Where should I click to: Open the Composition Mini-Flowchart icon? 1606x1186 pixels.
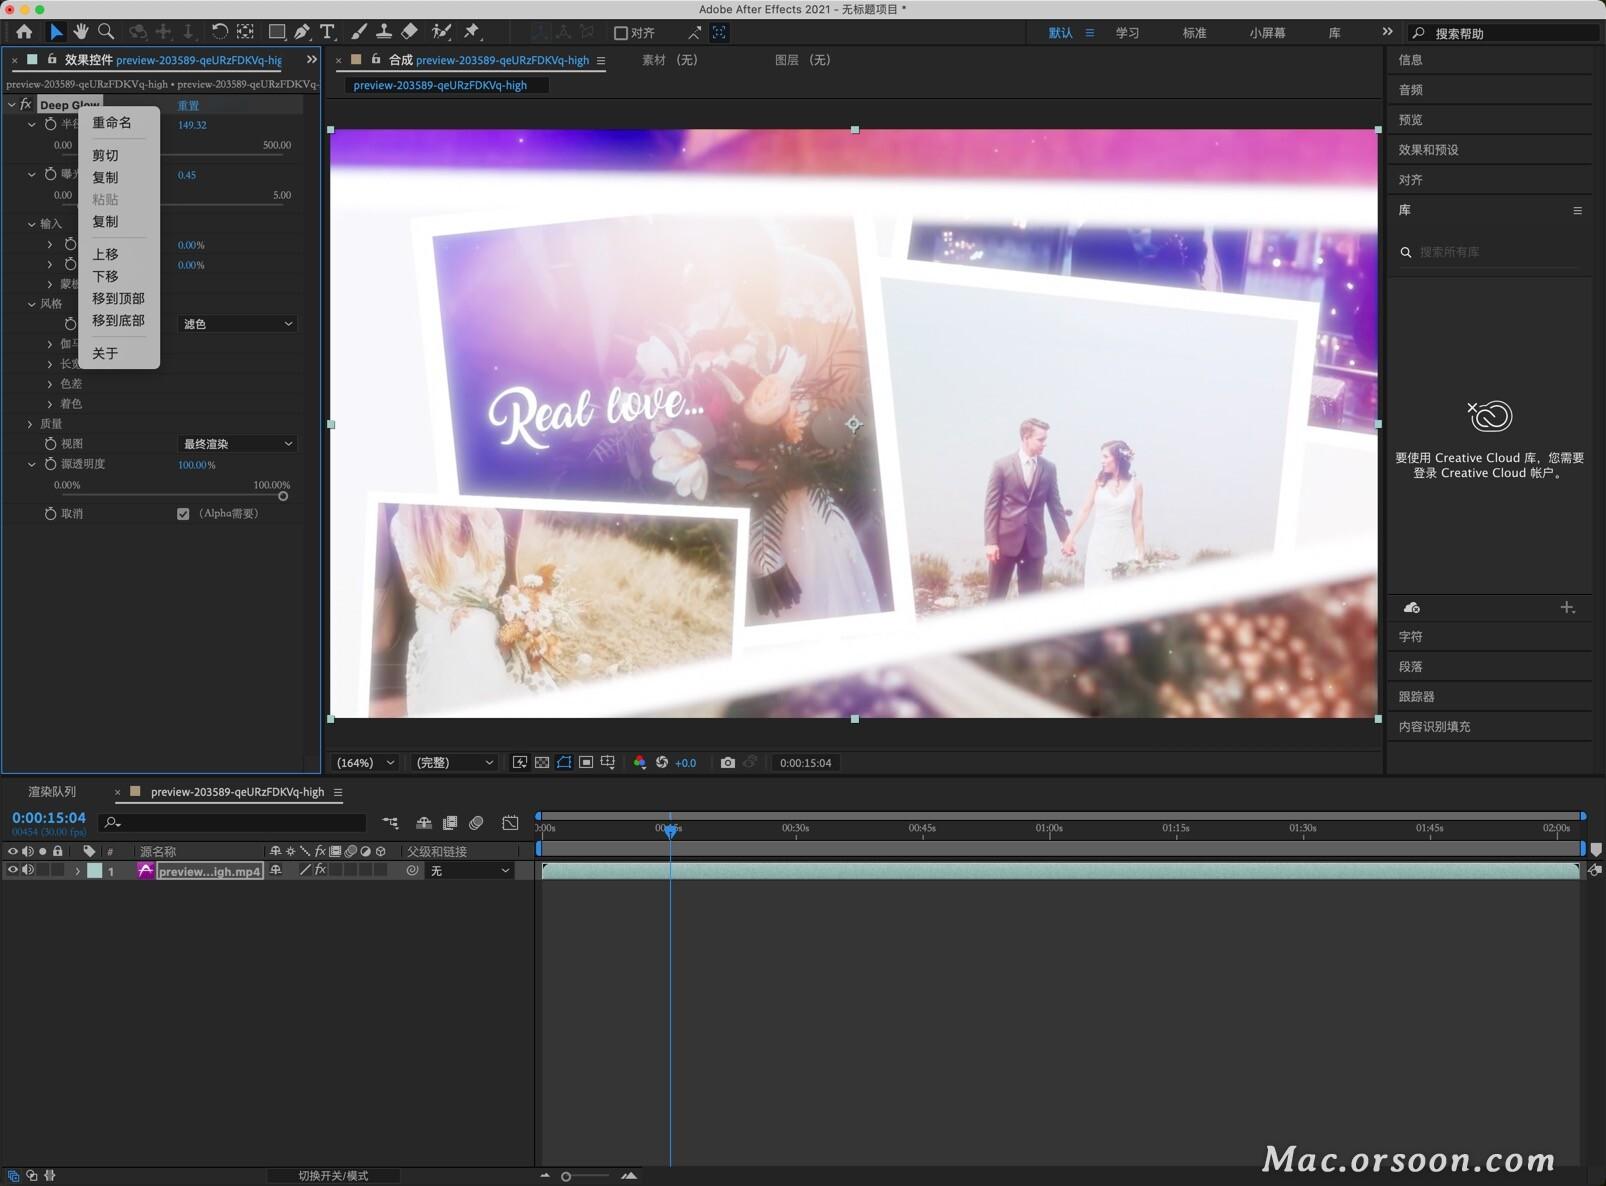[x=390, y=823]
